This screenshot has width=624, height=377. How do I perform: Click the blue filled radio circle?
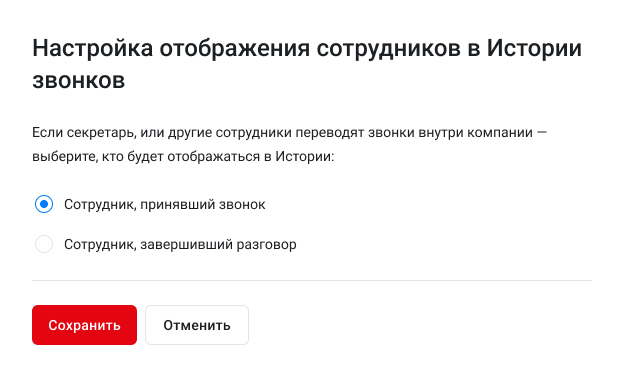click(44, 204)
